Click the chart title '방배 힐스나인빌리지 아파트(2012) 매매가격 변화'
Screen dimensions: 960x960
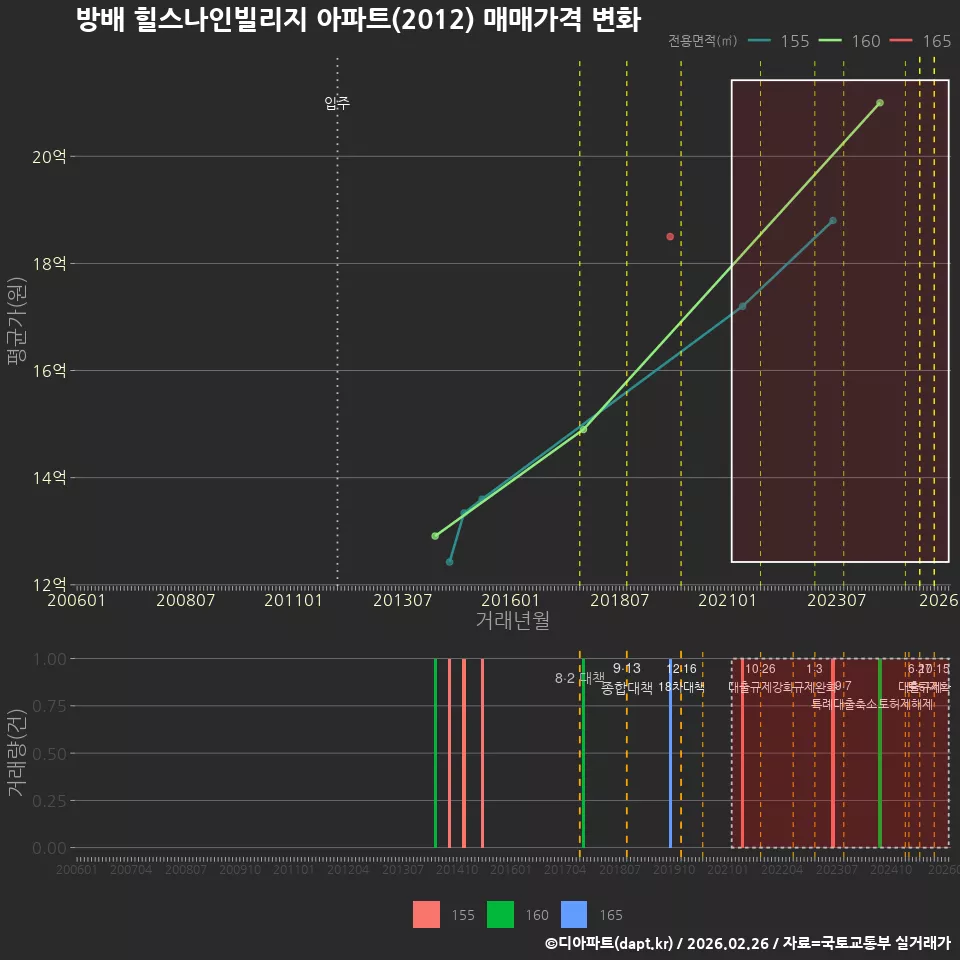pos(359,20)
